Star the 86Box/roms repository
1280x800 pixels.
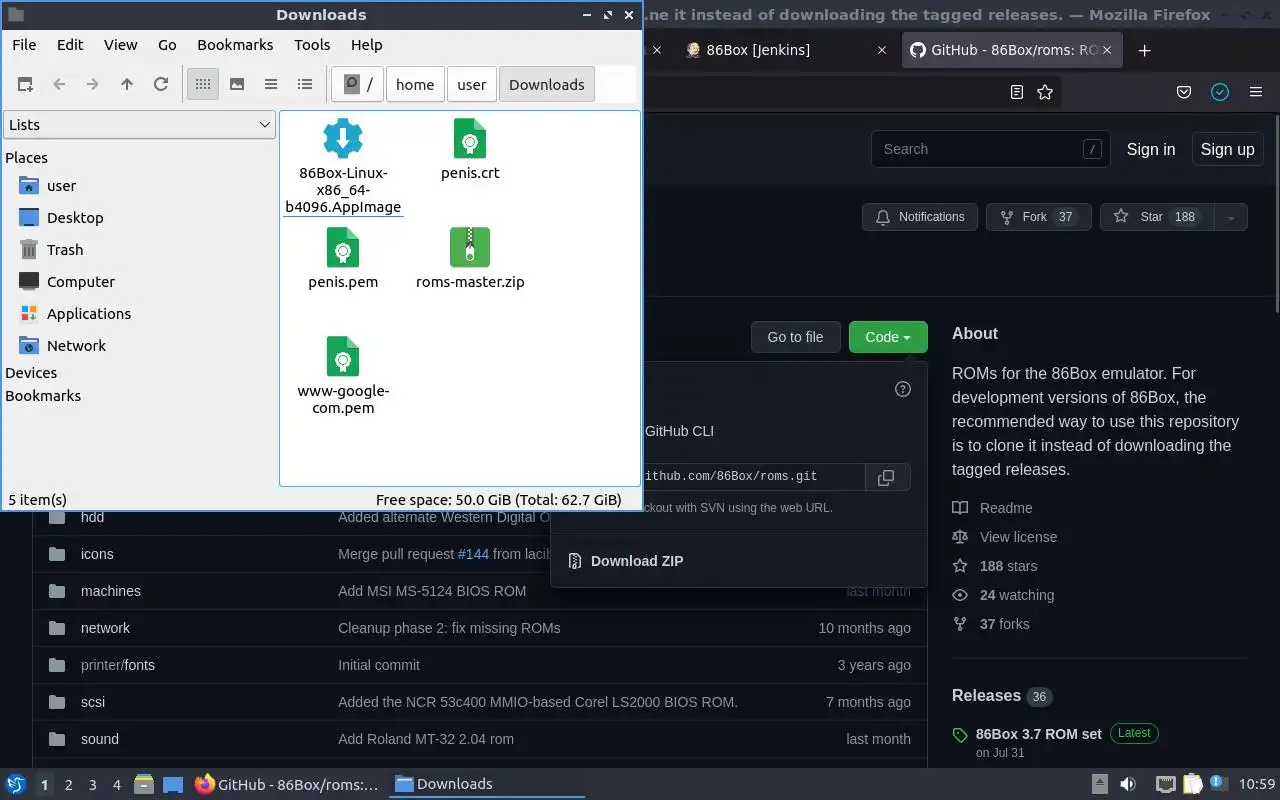coord(1157,217)
